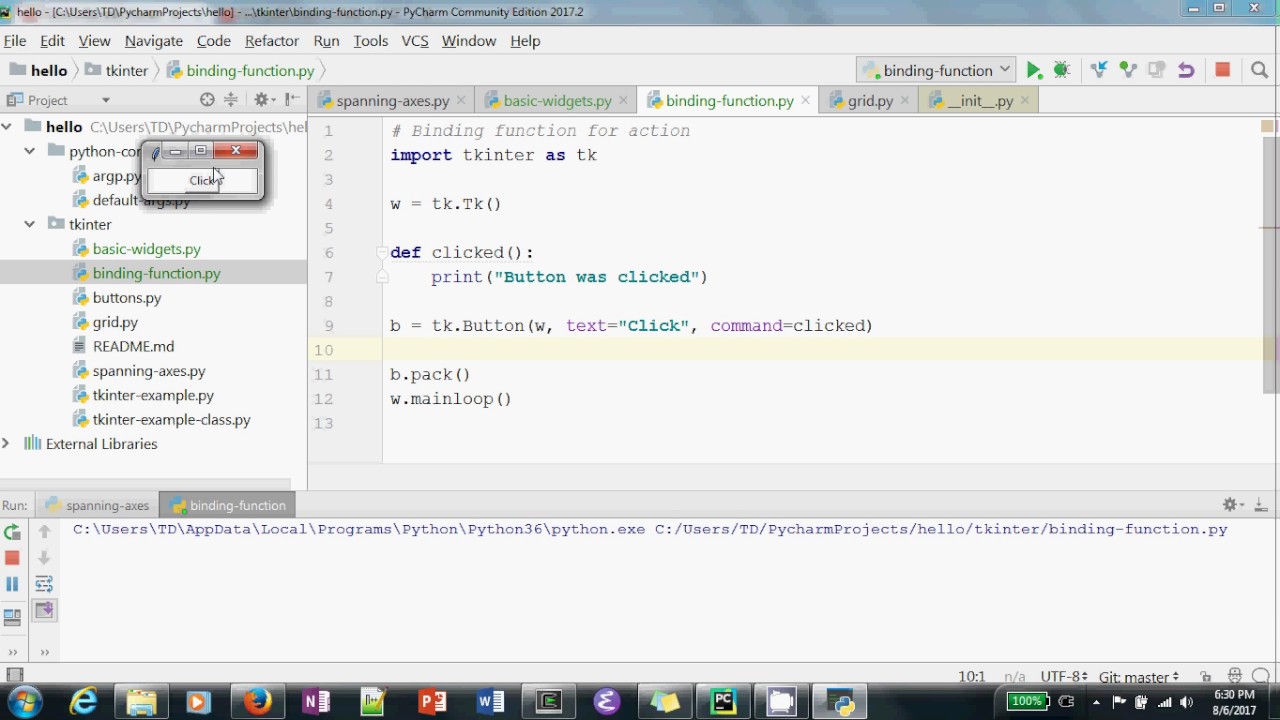This screenshot has height=720, width=1280.
Task: Hide the Run tool window
Action: pos(1260,505)
